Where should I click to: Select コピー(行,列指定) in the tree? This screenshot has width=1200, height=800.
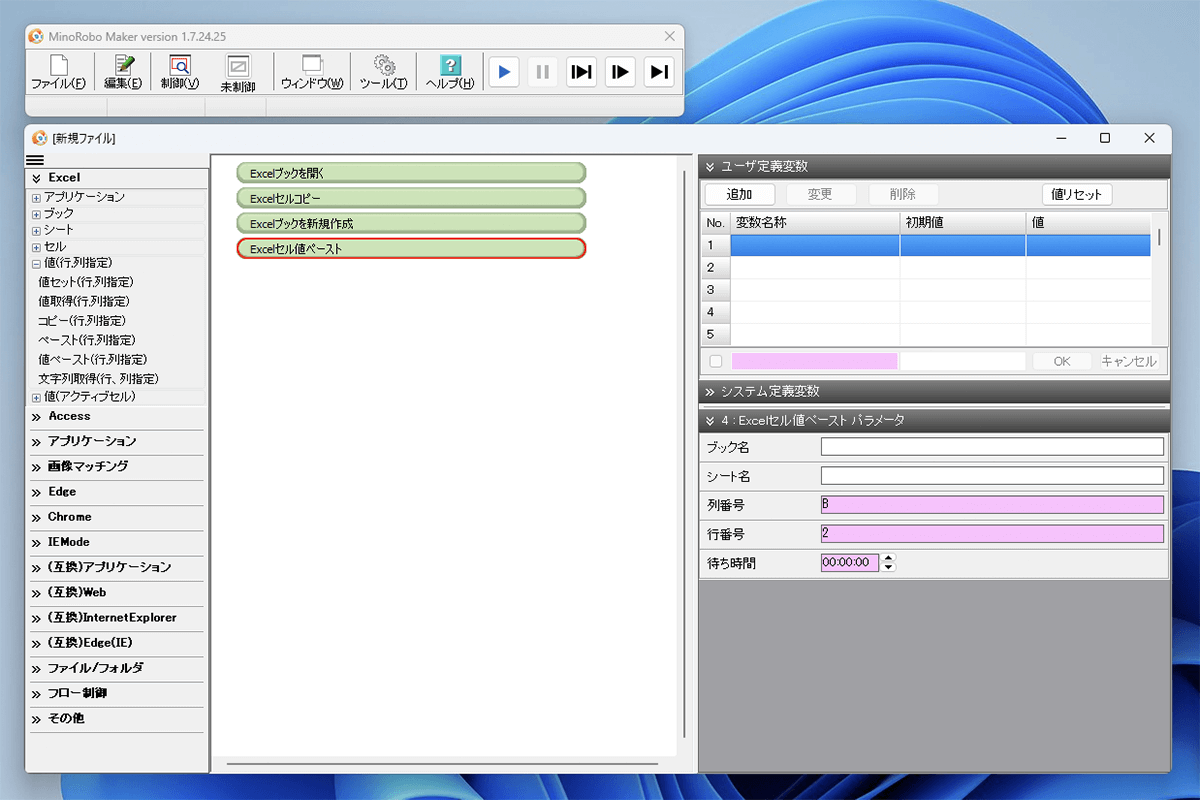82,321
